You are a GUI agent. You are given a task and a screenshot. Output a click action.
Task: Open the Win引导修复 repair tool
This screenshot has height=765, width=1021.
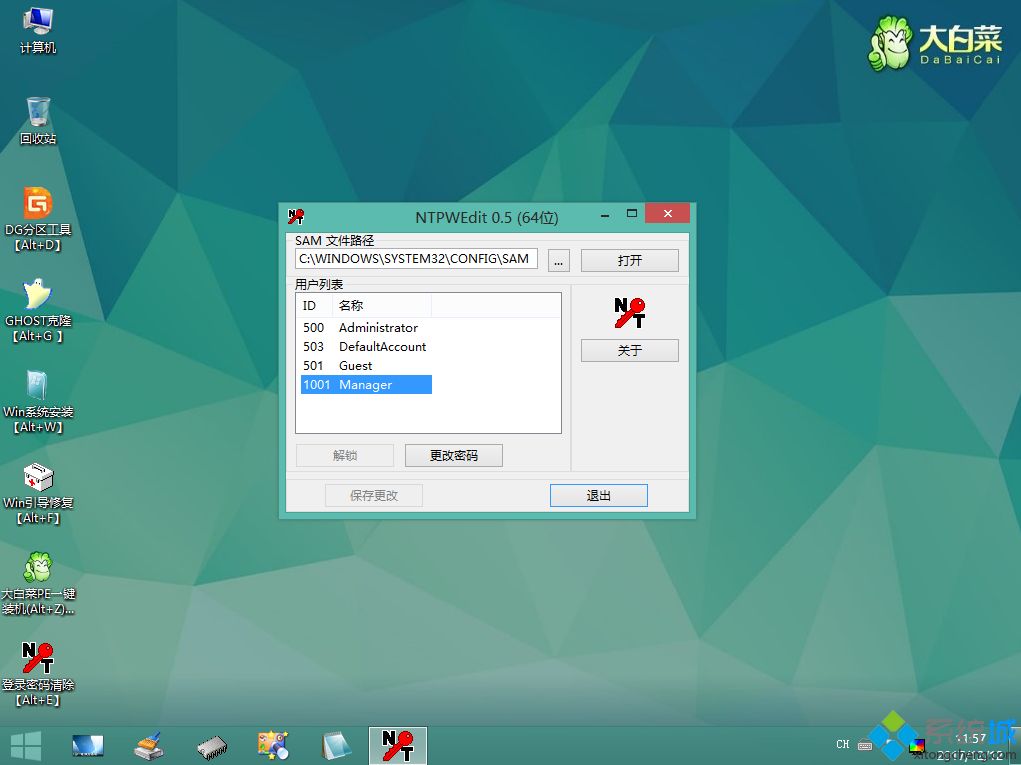tap(37, 485)
